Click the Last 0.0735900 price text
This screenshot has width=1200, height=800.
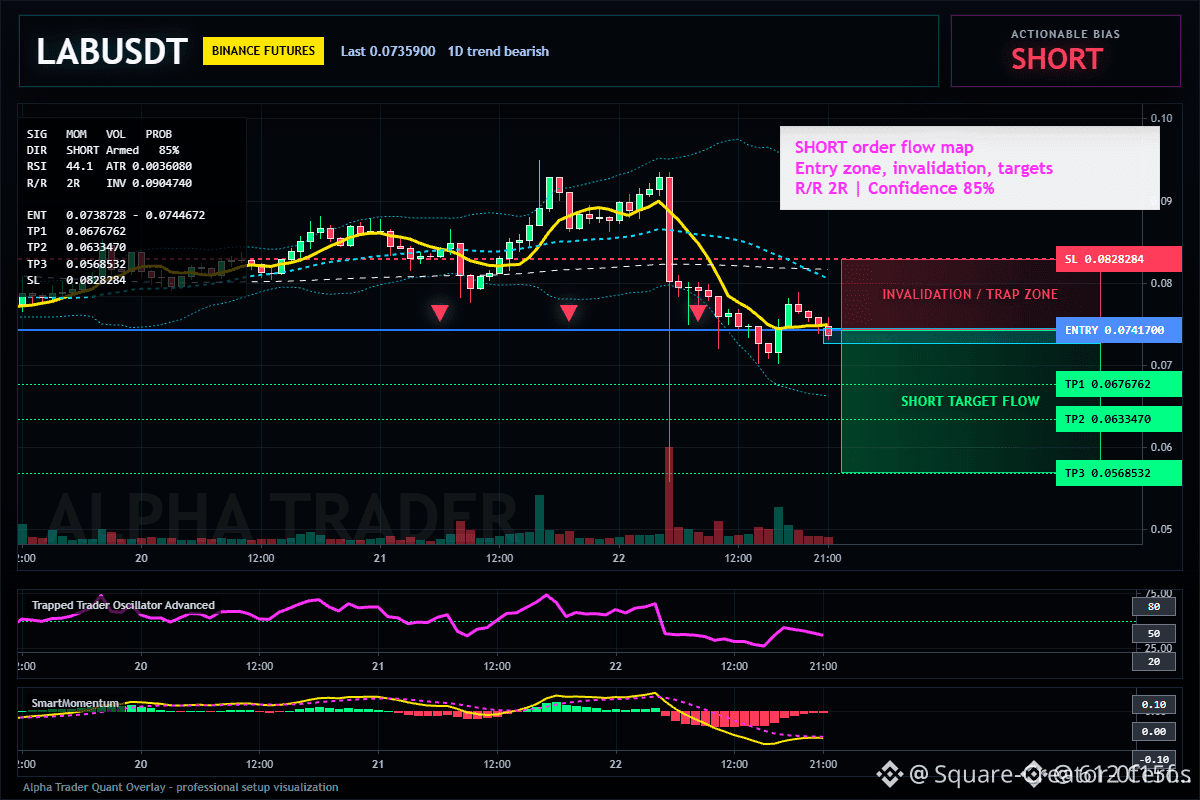(388, 51)
